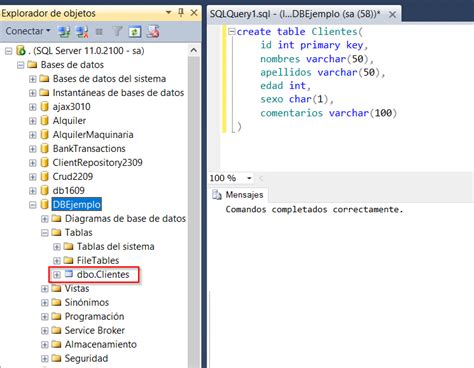Click the 'apellidos' column name in editor
The image size is (474, 368).
pyautogui.click(x=286, y=72)
